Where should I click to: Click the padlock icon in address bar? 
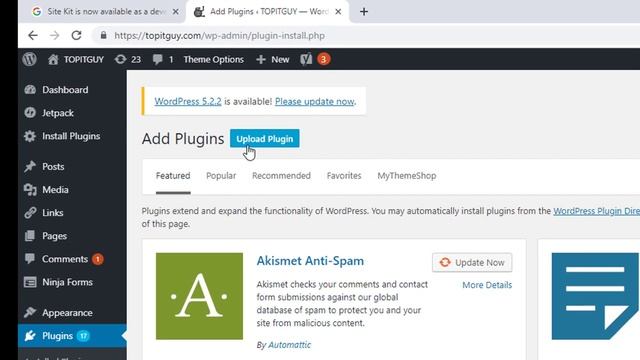(103, 36)
